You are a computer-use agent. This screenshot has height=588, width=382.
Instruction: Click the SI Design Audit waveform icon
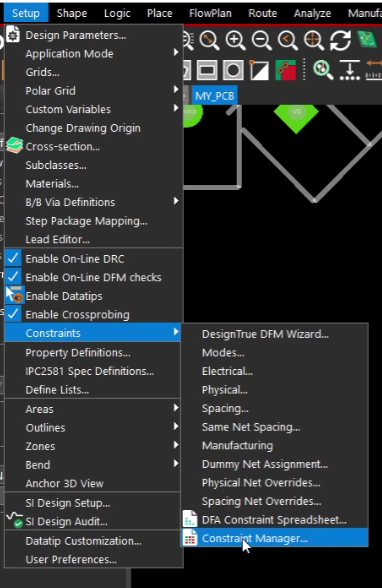click(x=15, y=520)
